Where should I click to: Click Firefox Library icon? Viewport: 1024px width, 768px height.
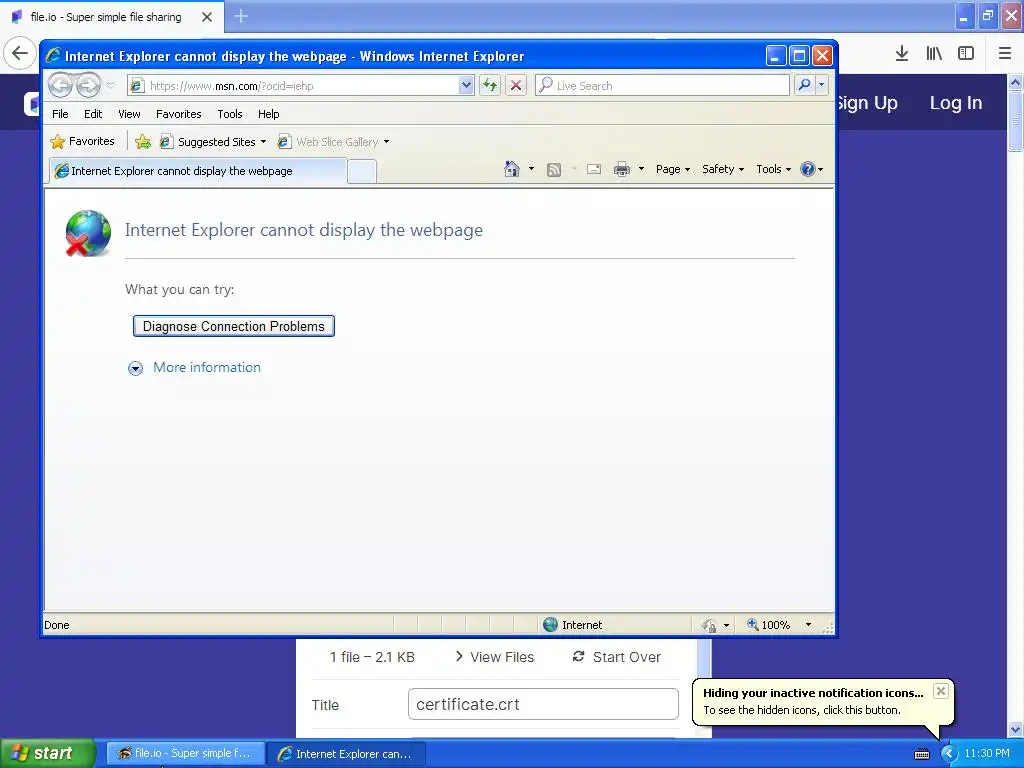(934, 53)
